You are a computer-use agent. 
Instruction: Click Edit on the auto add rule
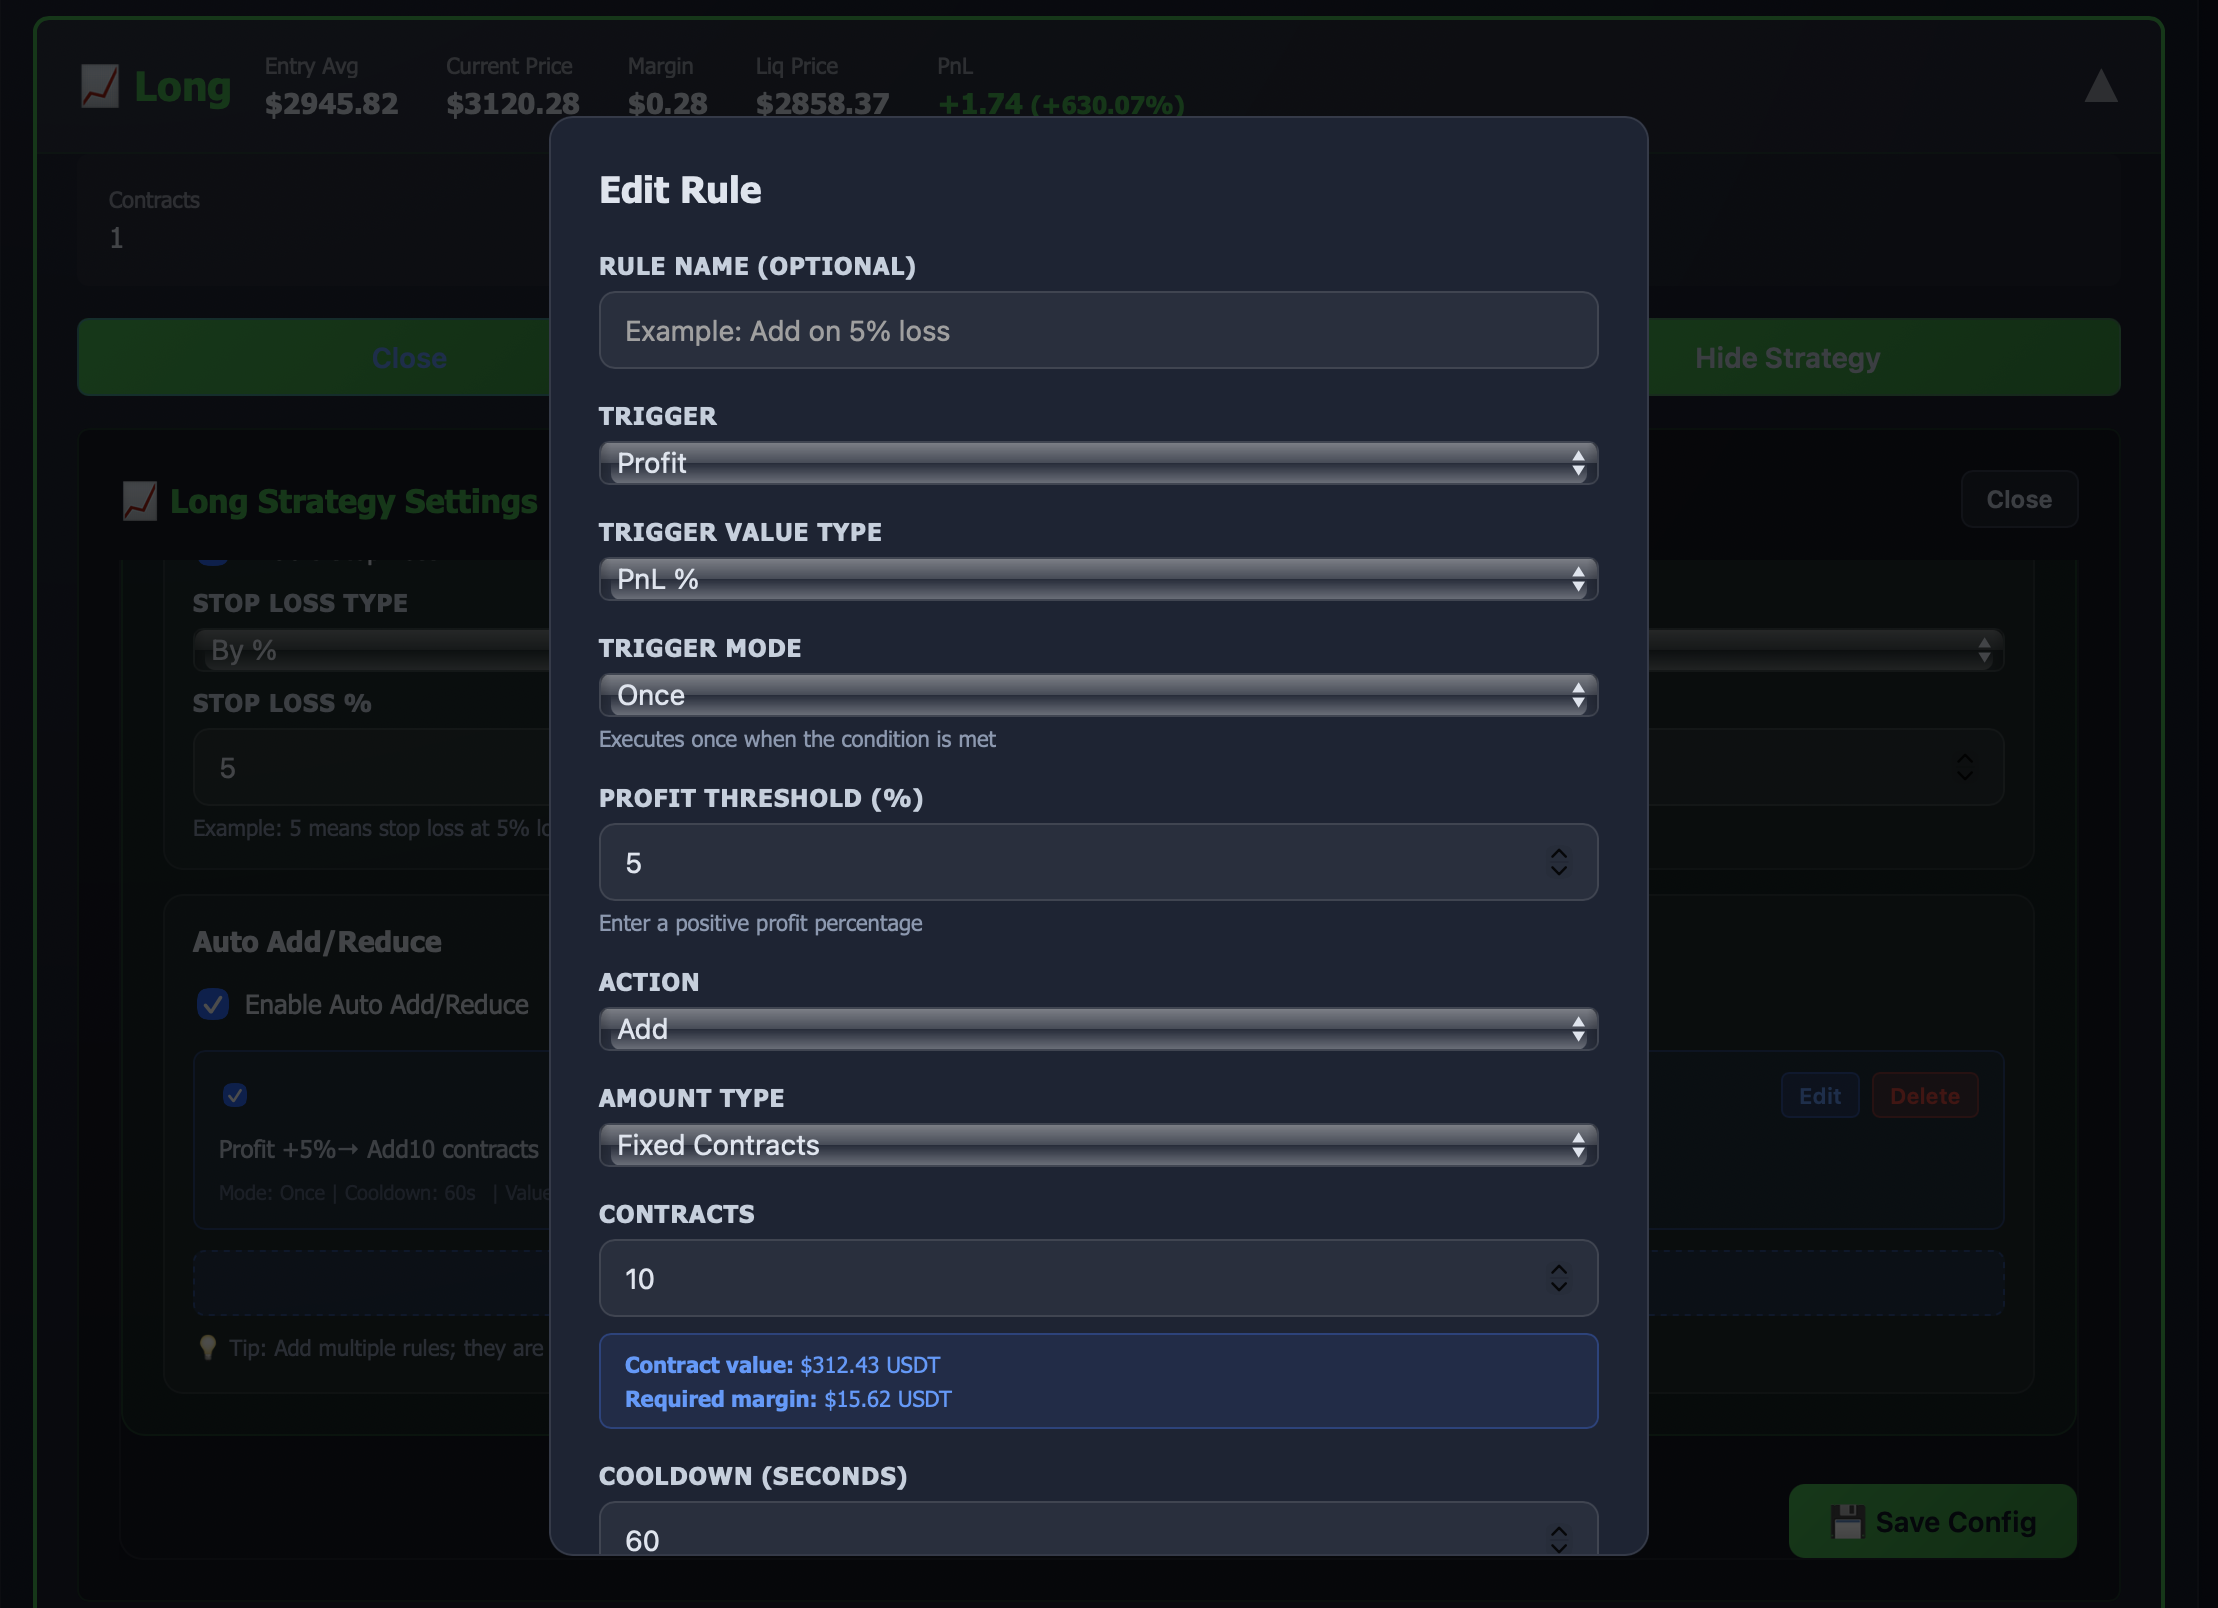click(1819, 1095)
